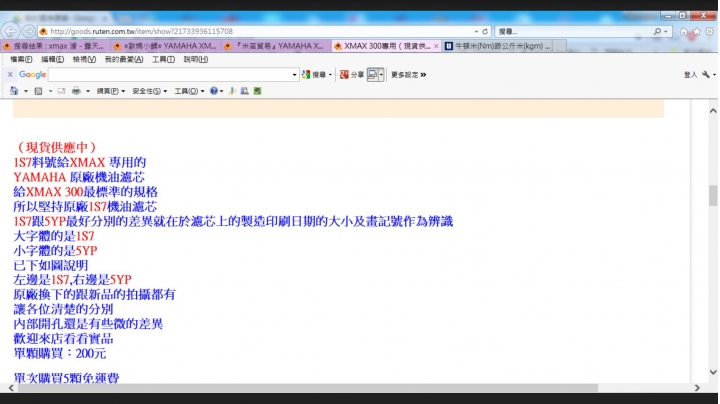Click the music note add-on icon
This screenshot has height=404, width=720.
click(232, 91)
